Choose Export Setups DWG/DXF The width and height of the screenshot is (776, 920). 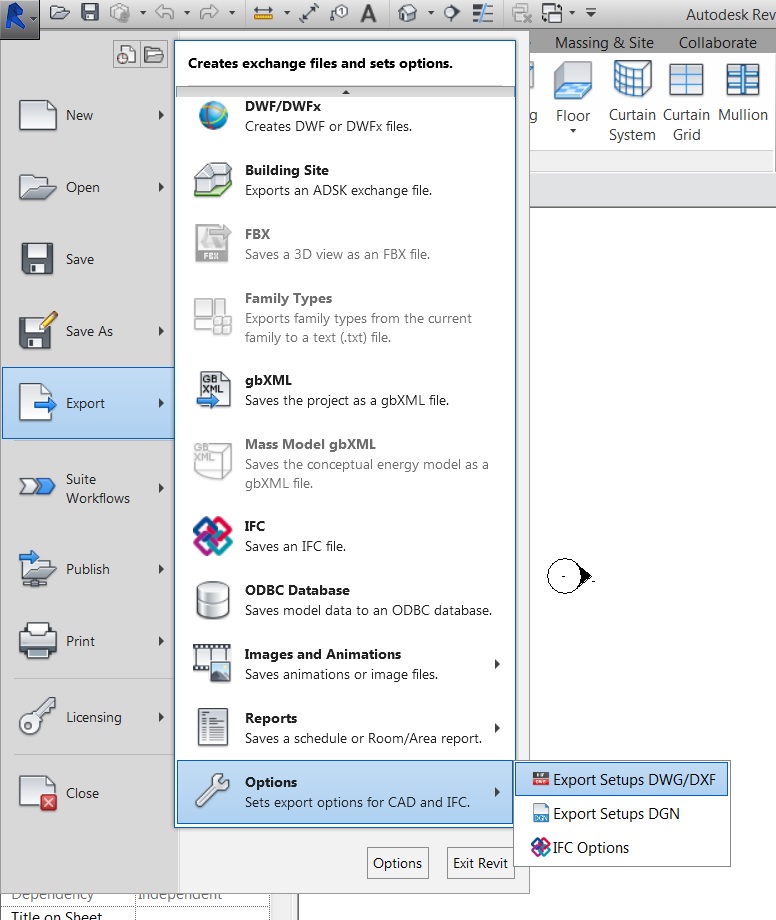621,779
